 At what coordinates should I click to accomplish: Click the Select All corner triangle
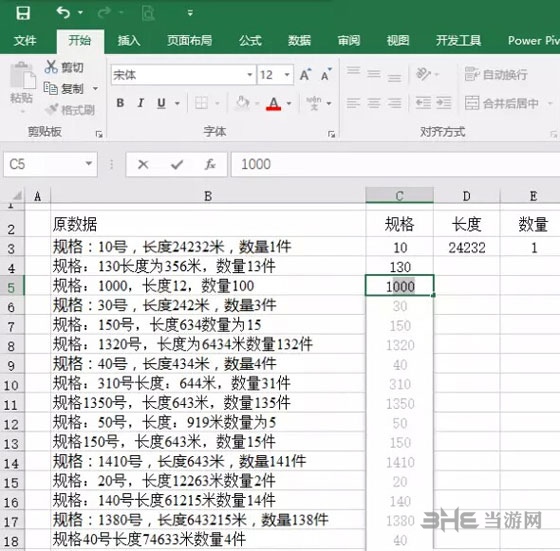click(16, 196)
